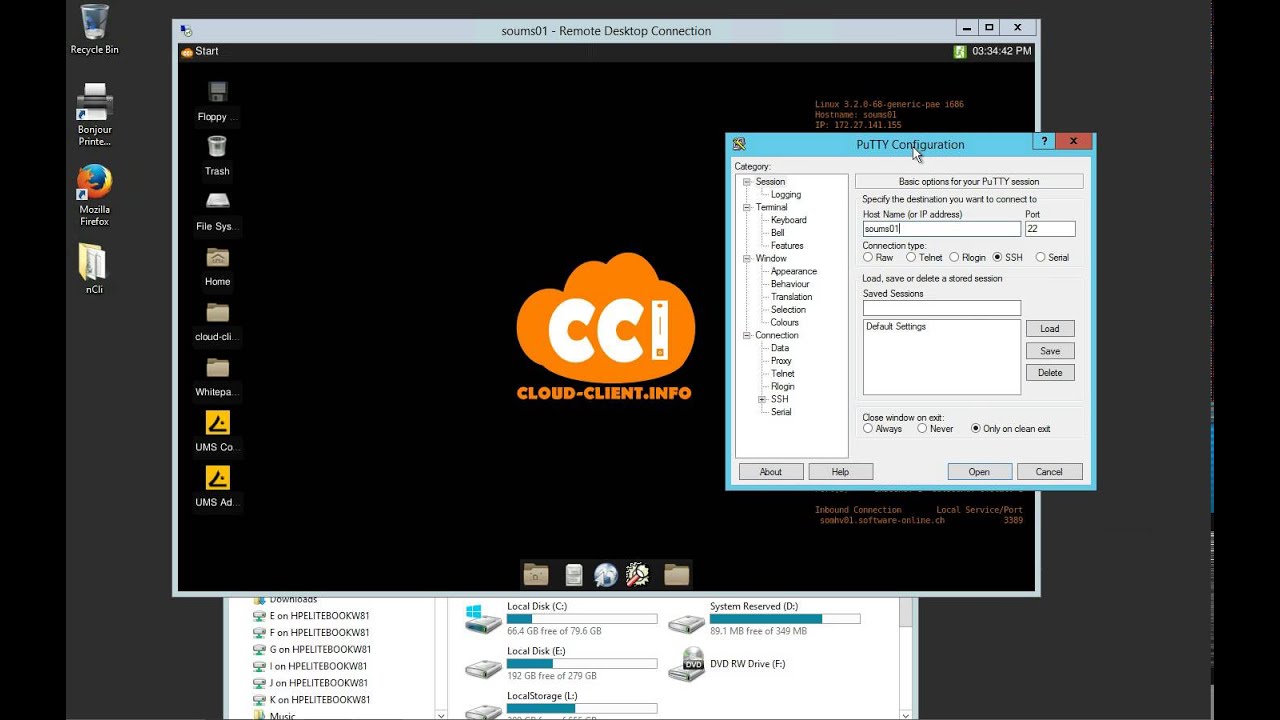
Task: Open the Translation category in PuTTY
Action: point(792,297)
